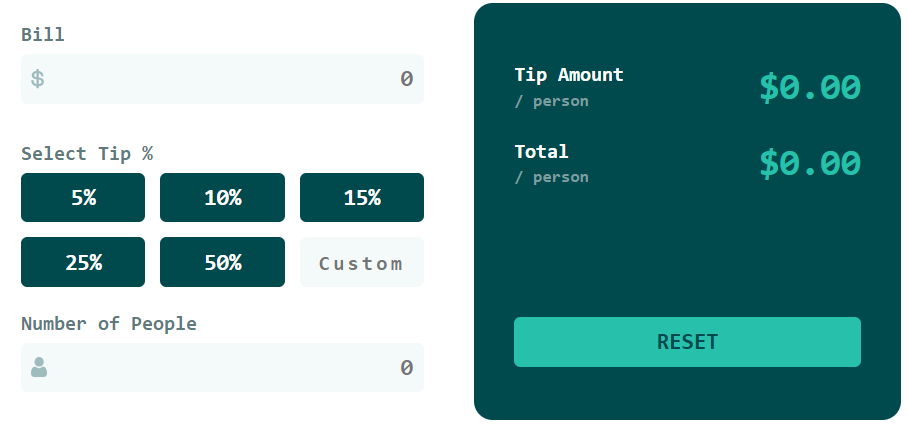Click the person icon in people field
This screenshot has height=440, width=908.
pyautogui.click(x=39, y=367)
